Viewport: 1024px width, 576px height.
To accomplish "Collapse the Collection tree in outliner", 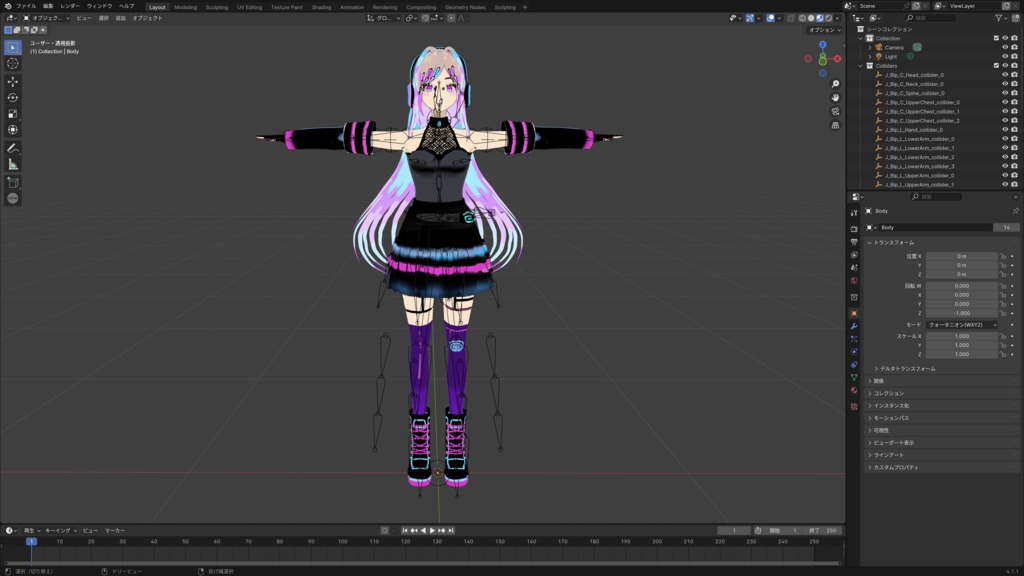I will 861,39.
